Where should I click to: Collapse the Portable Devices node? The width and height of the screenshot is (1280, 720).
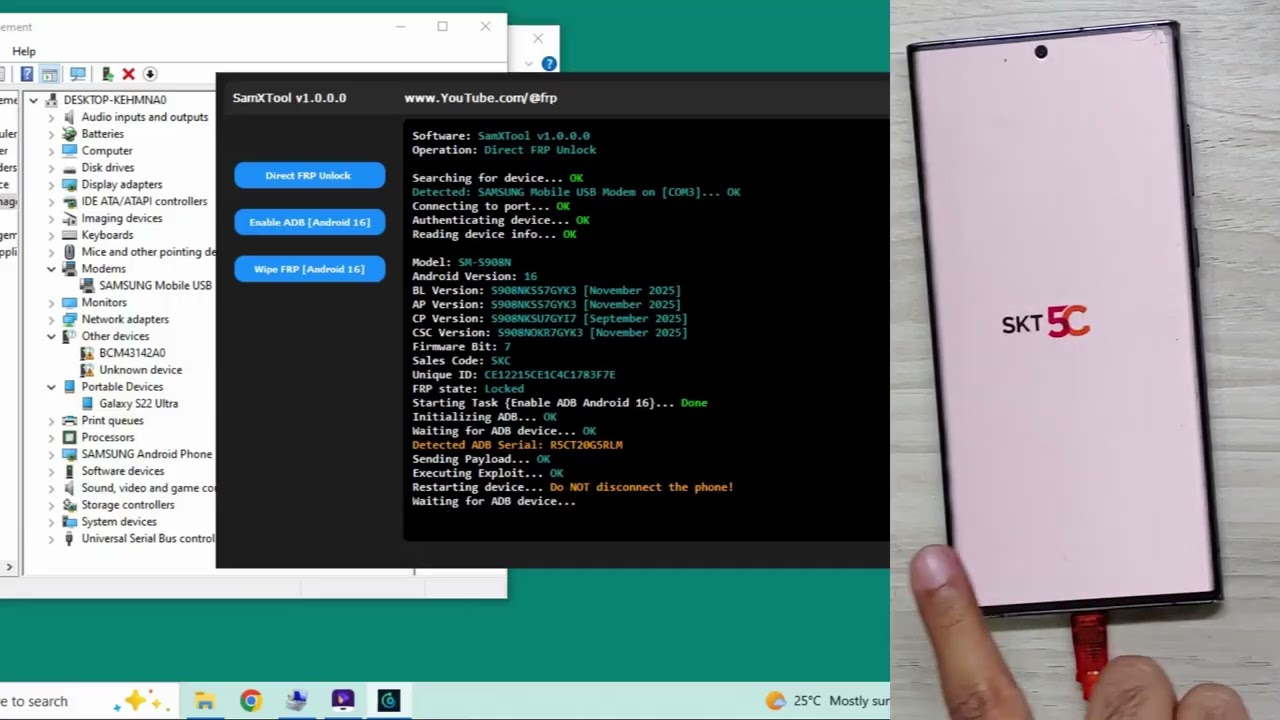[x=51, y=387]
